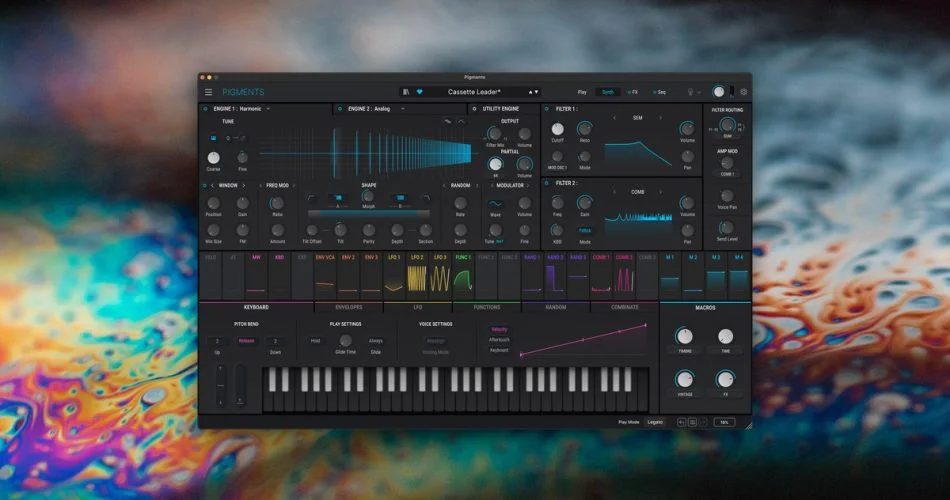The image size is (950, 500).
Task: Click preset up/down arrows next to Cassette Leader
Action: coord(533,92)
